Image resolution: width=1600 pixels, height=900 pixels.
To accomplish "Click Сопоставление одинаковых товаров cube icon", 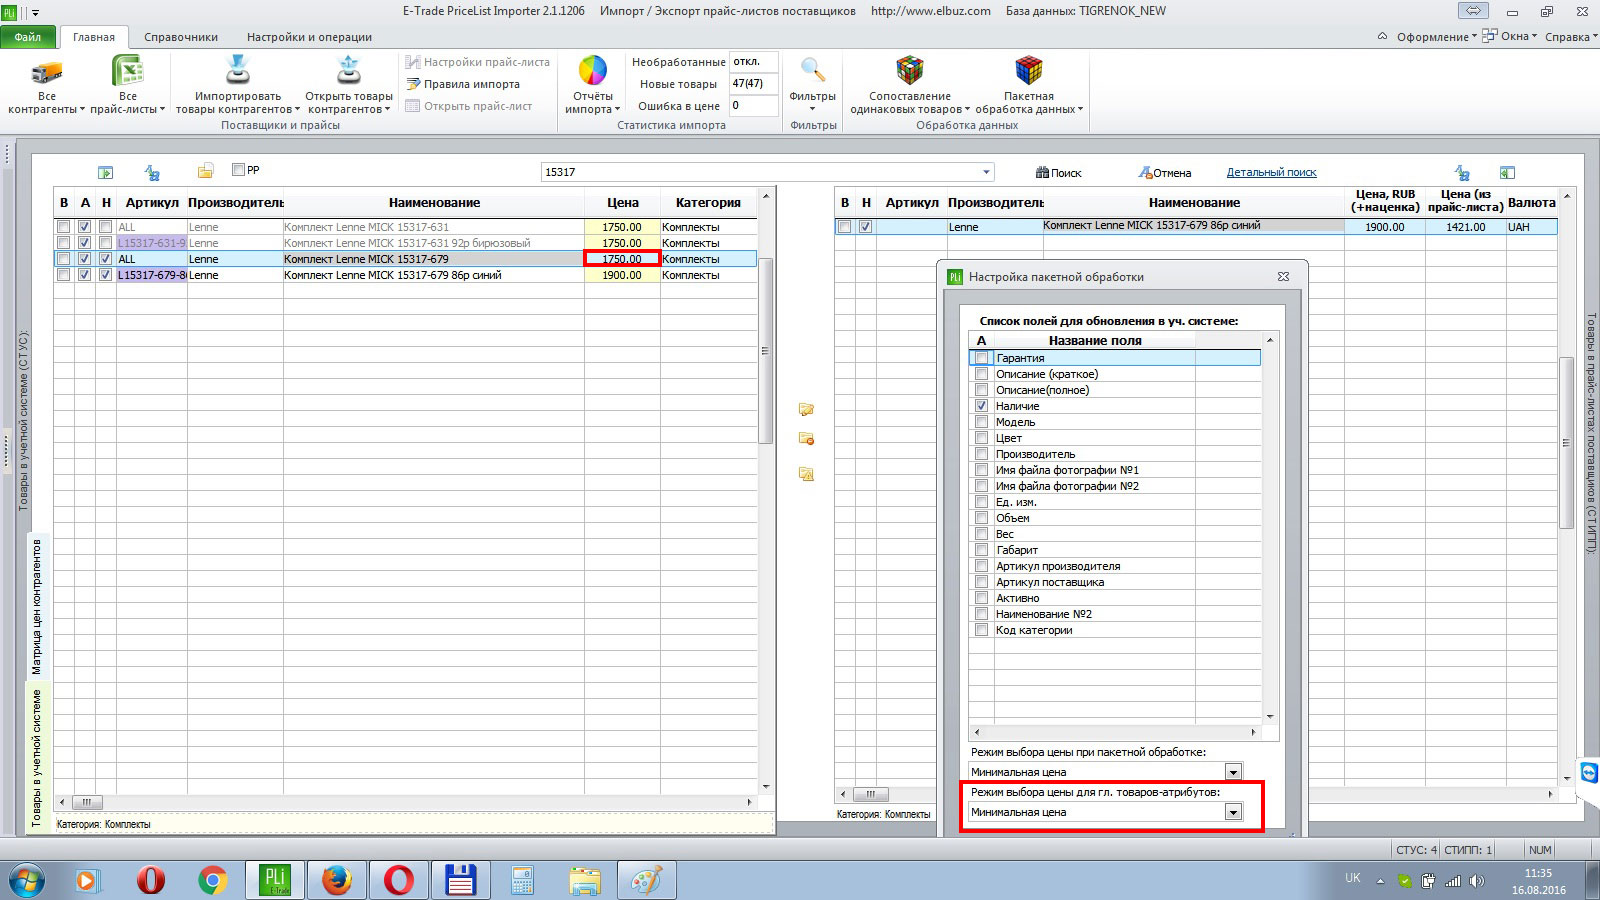I will click(910, 71).
